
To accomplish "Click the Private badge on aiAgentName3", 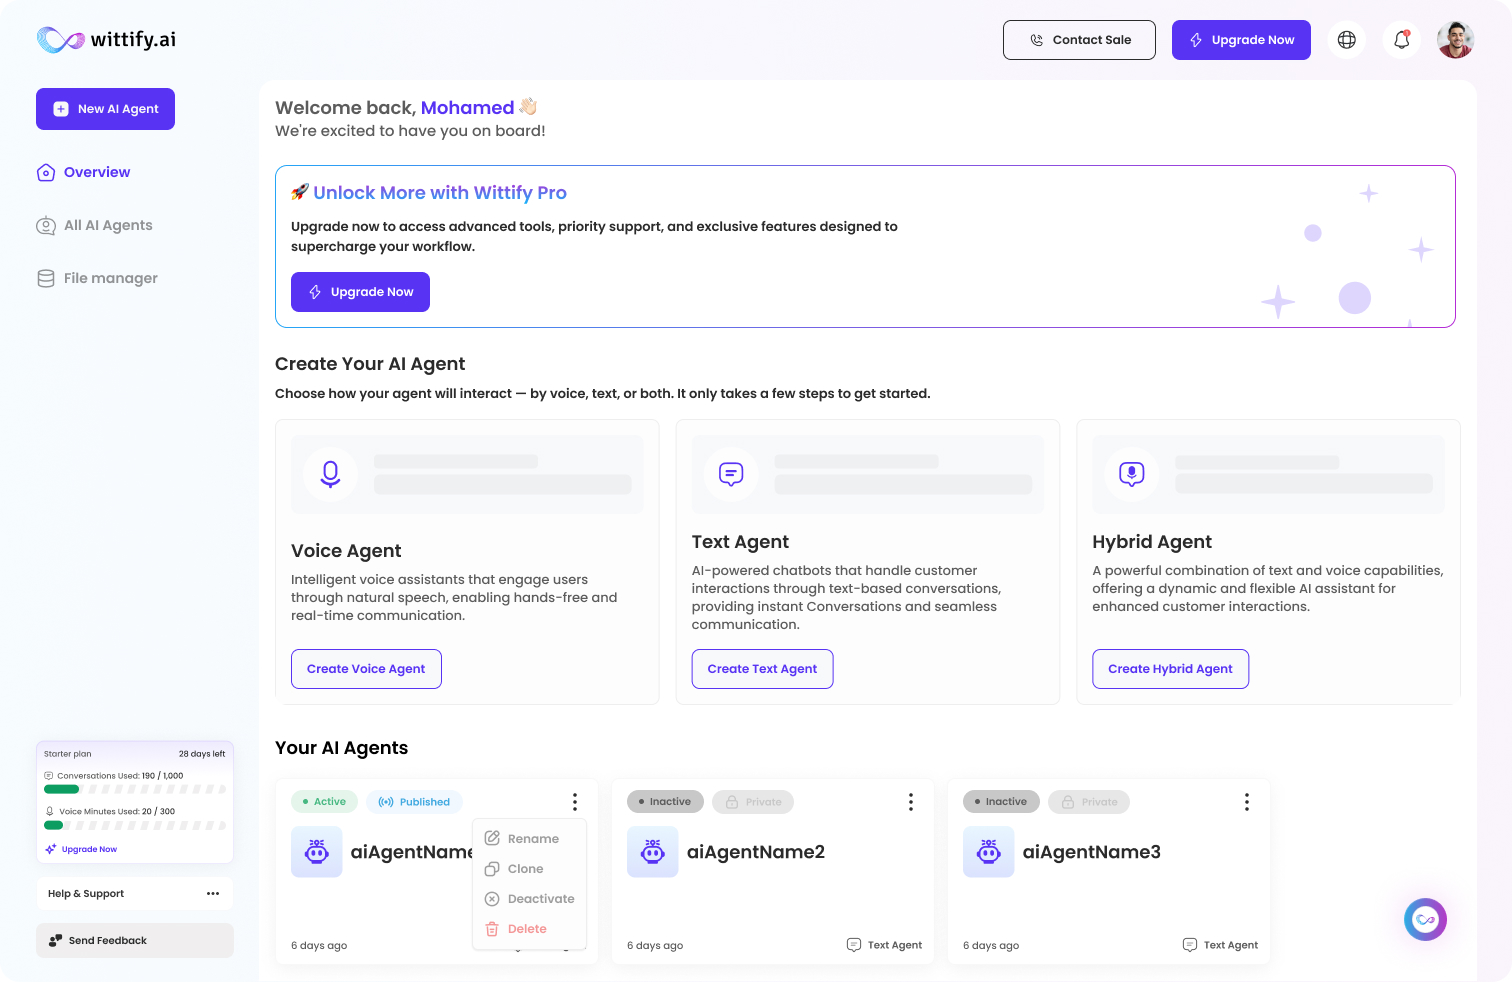I will (x=1089, y=802).
